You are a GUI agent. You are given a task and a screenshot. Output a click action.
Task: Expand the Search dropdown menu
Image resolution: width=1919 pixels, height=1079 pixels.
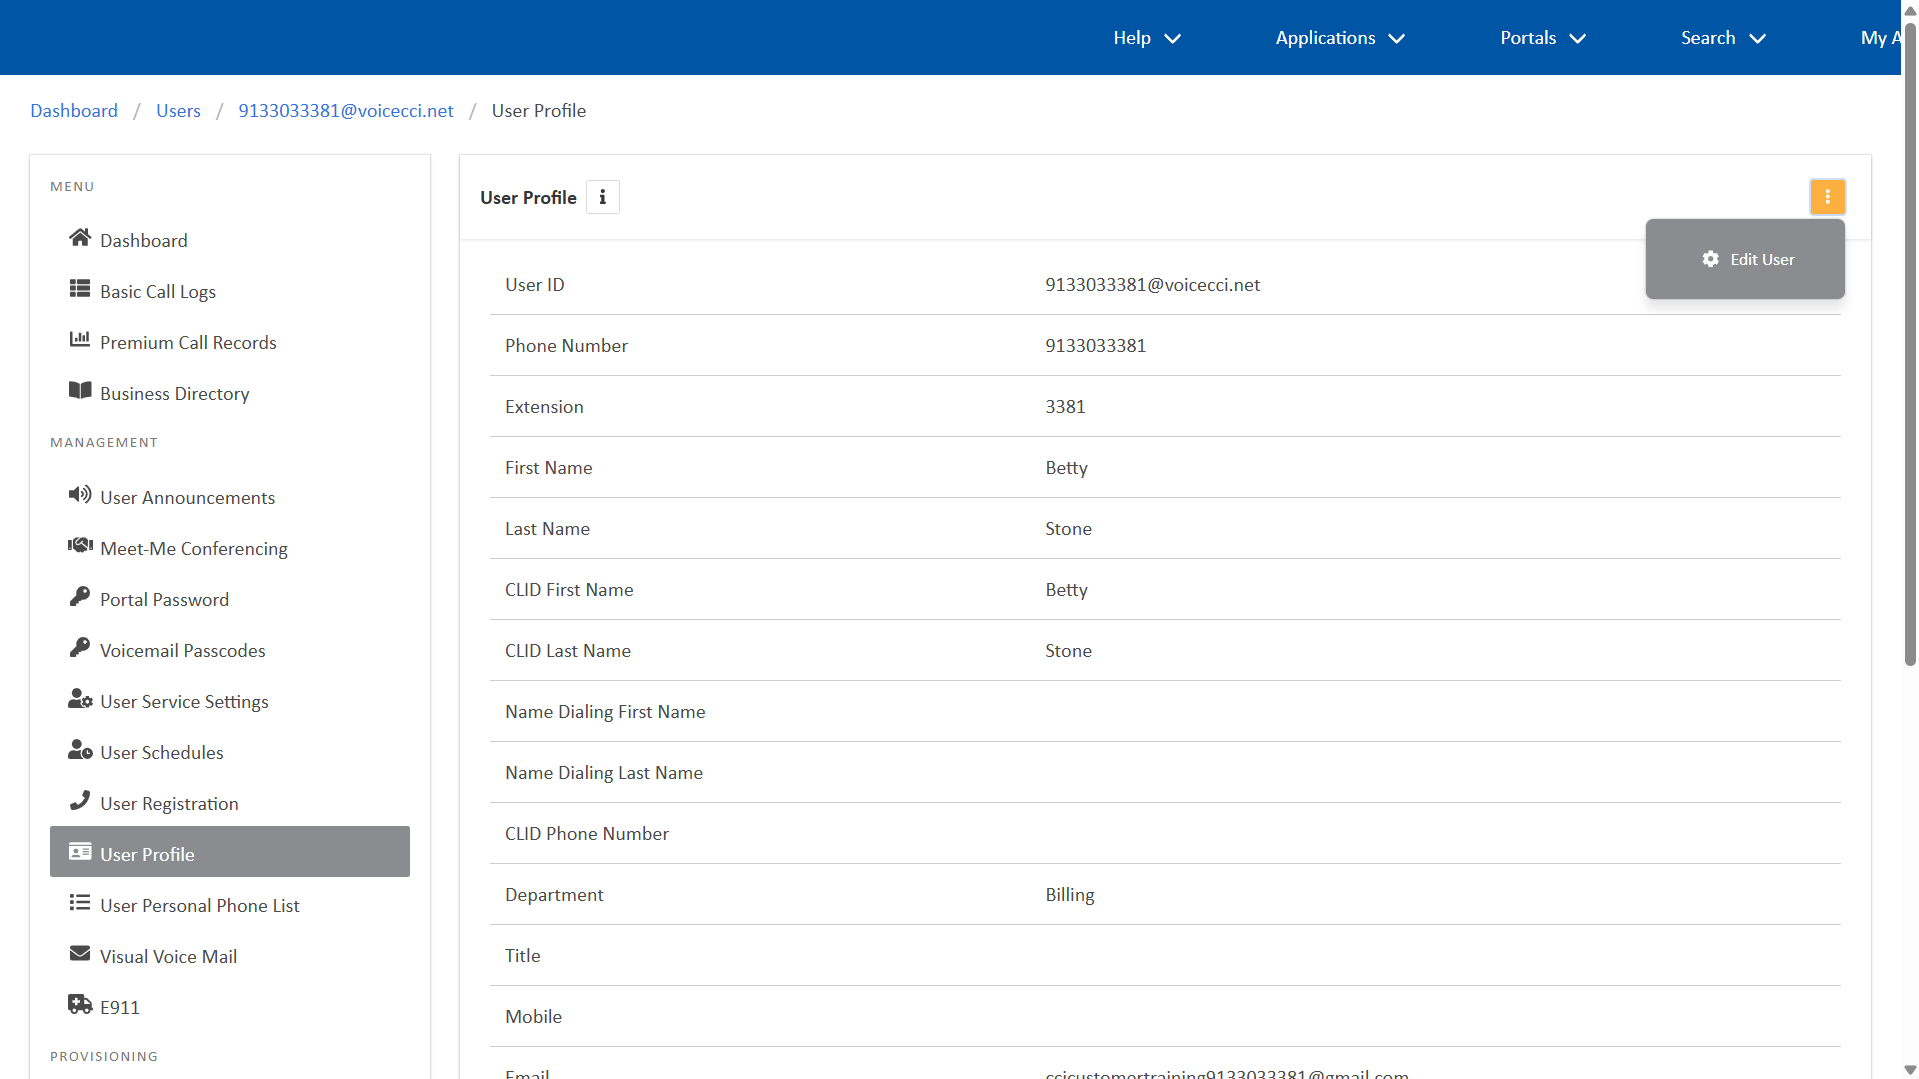pyautogui.click(x=1722, y=38)
